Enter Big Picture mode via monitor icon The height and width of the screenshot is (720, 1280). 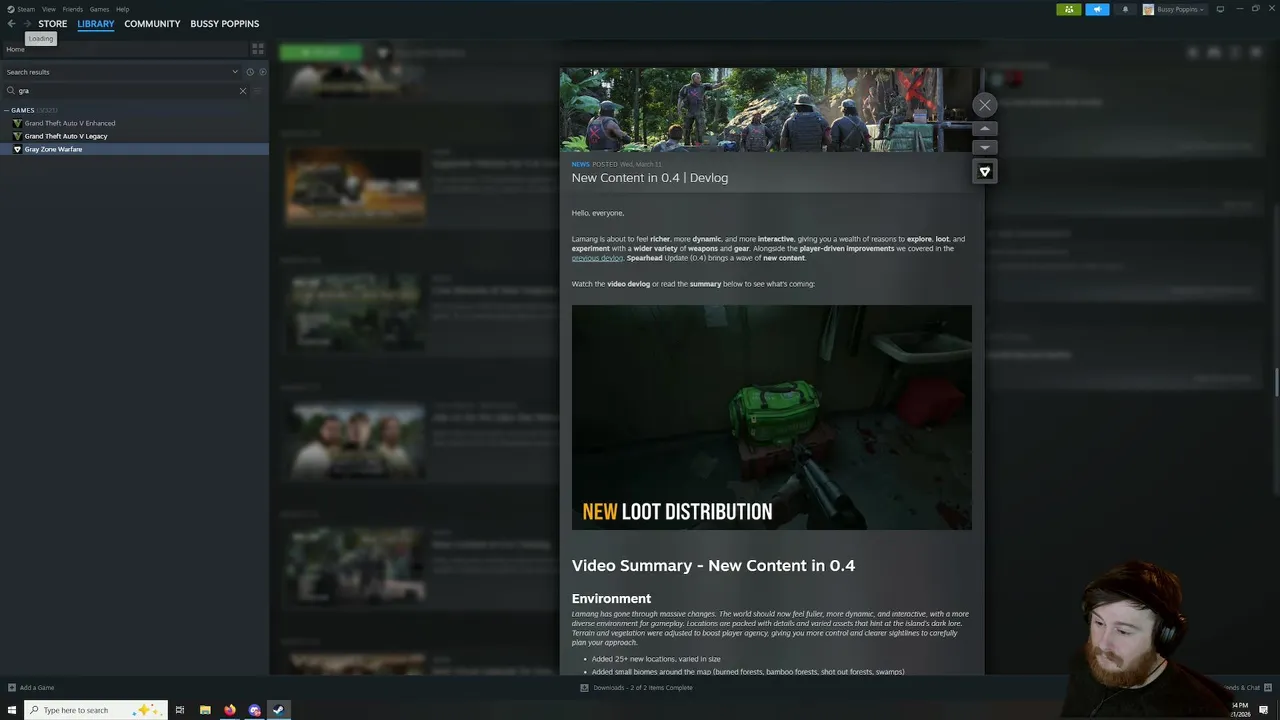1220,9
